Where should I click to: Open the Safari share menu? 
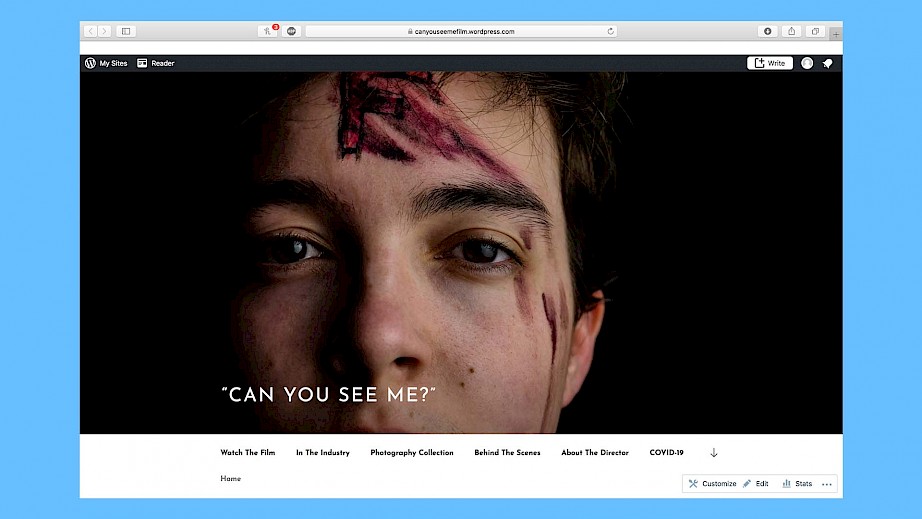pyautogui.click(x=791, y=31)
